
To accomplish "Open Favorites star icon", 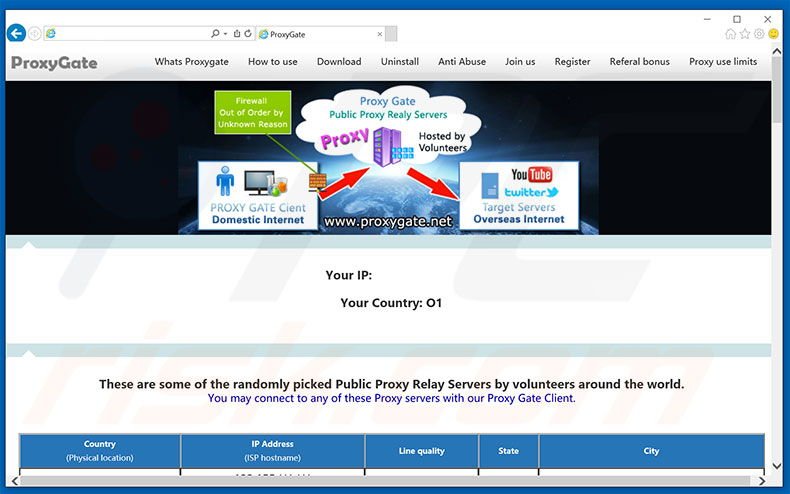I will (745, 34).
